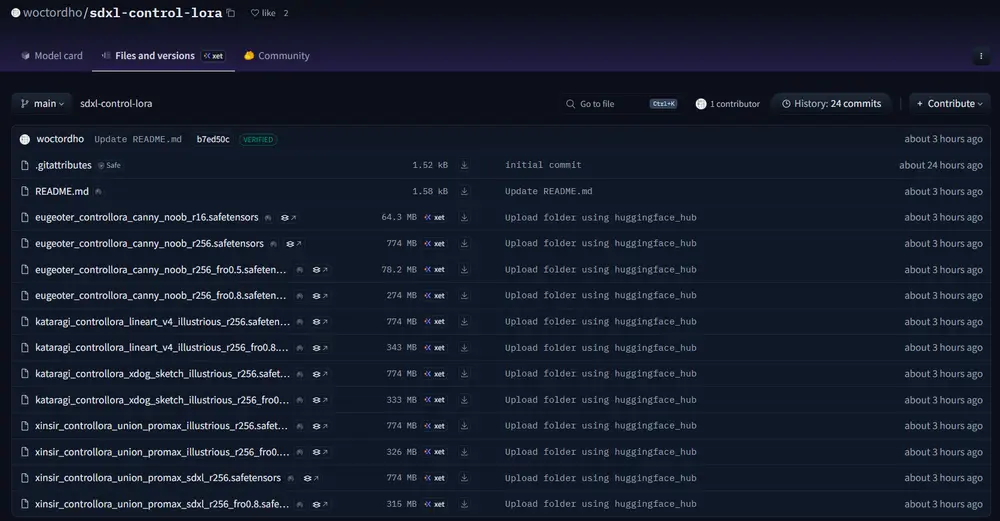Screen dimensions: 1000x521
Task: Click the xet badge on 315 MB row
Action: (x=434, y=504)
